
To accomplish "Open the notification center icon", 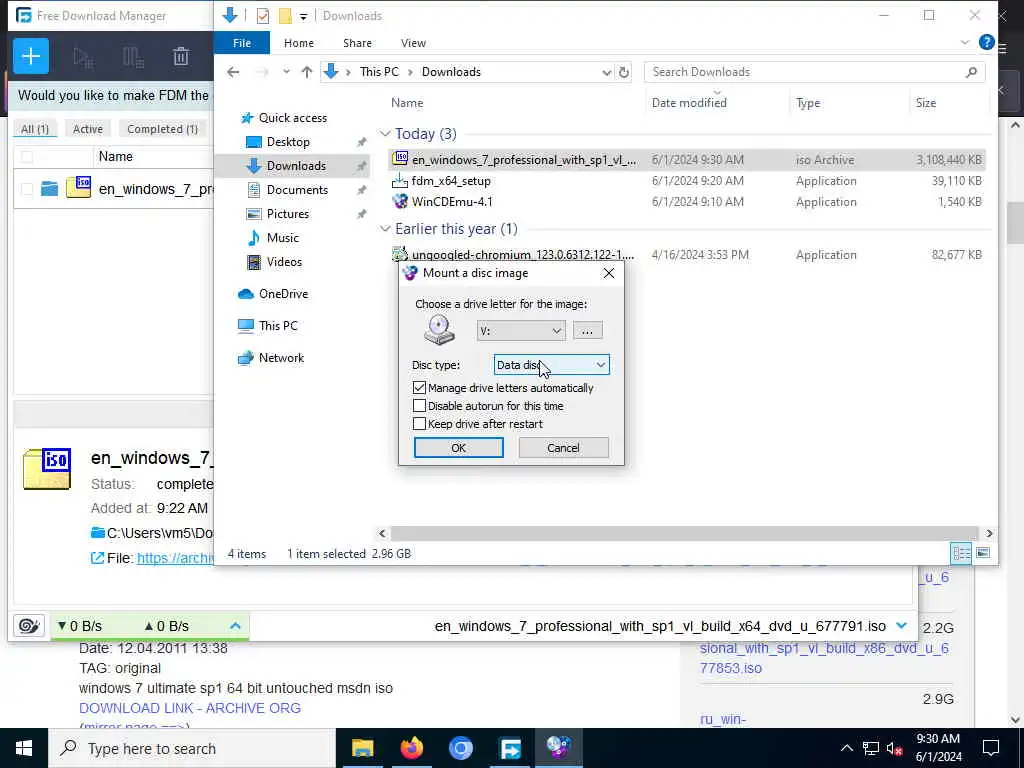I will 991,748.
